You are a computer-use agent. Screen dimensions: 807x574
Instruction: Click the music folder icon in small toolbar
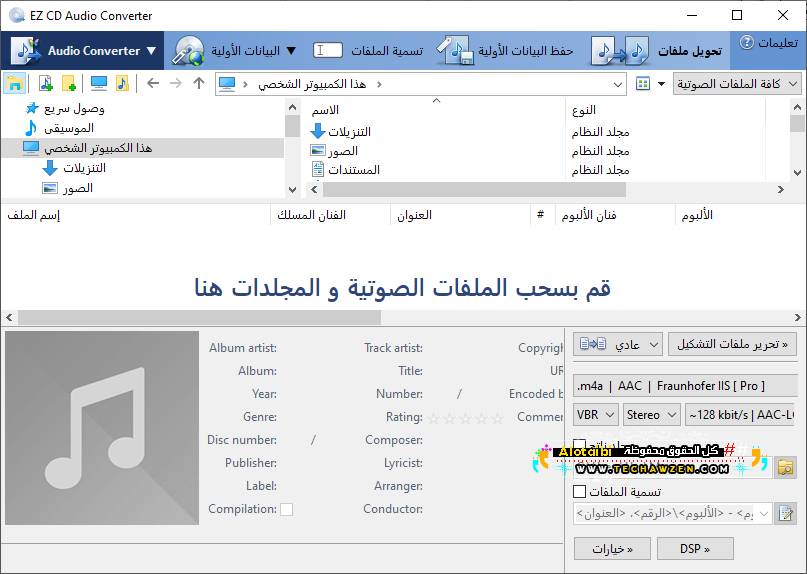(x=122, y=83)
